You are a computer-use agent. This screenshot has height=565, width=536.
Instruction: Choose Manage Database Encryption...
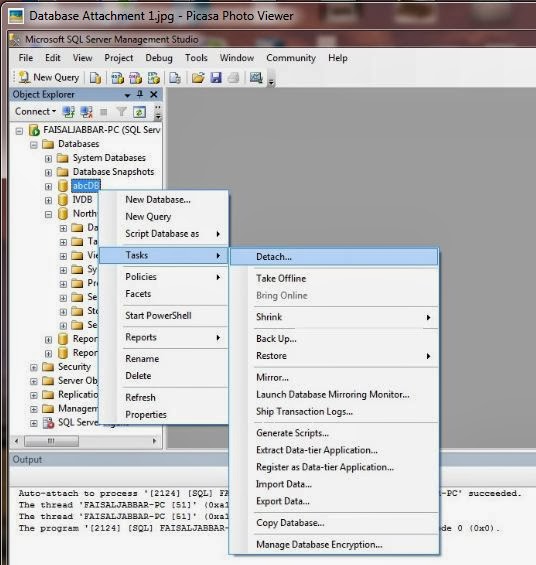(334, 544)
